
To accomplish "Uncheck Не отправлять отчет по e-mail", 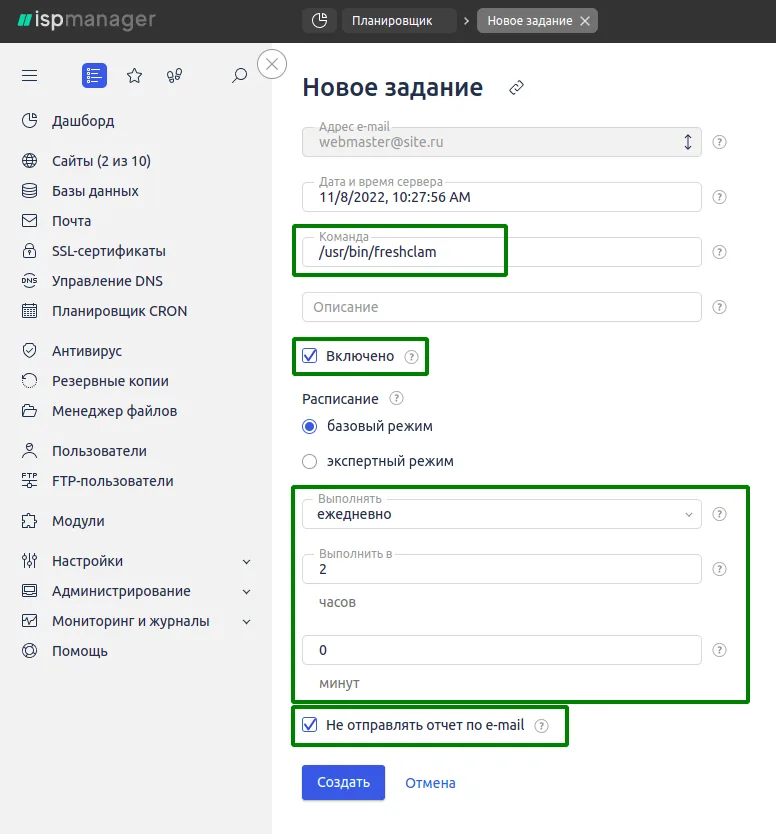I will click(x=312, y=727).
